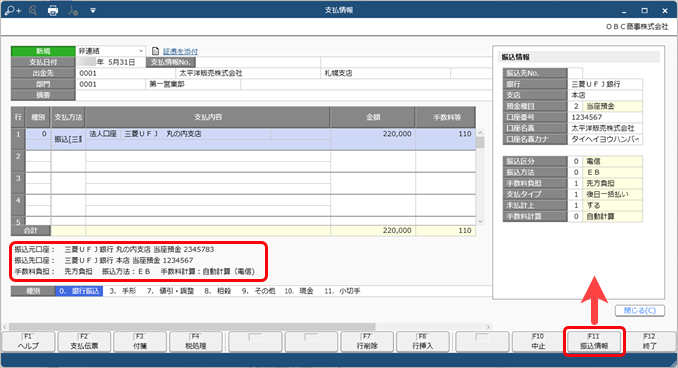
Task: Click the 振込区分 value 電信
Action: click(x=612, y=161)
